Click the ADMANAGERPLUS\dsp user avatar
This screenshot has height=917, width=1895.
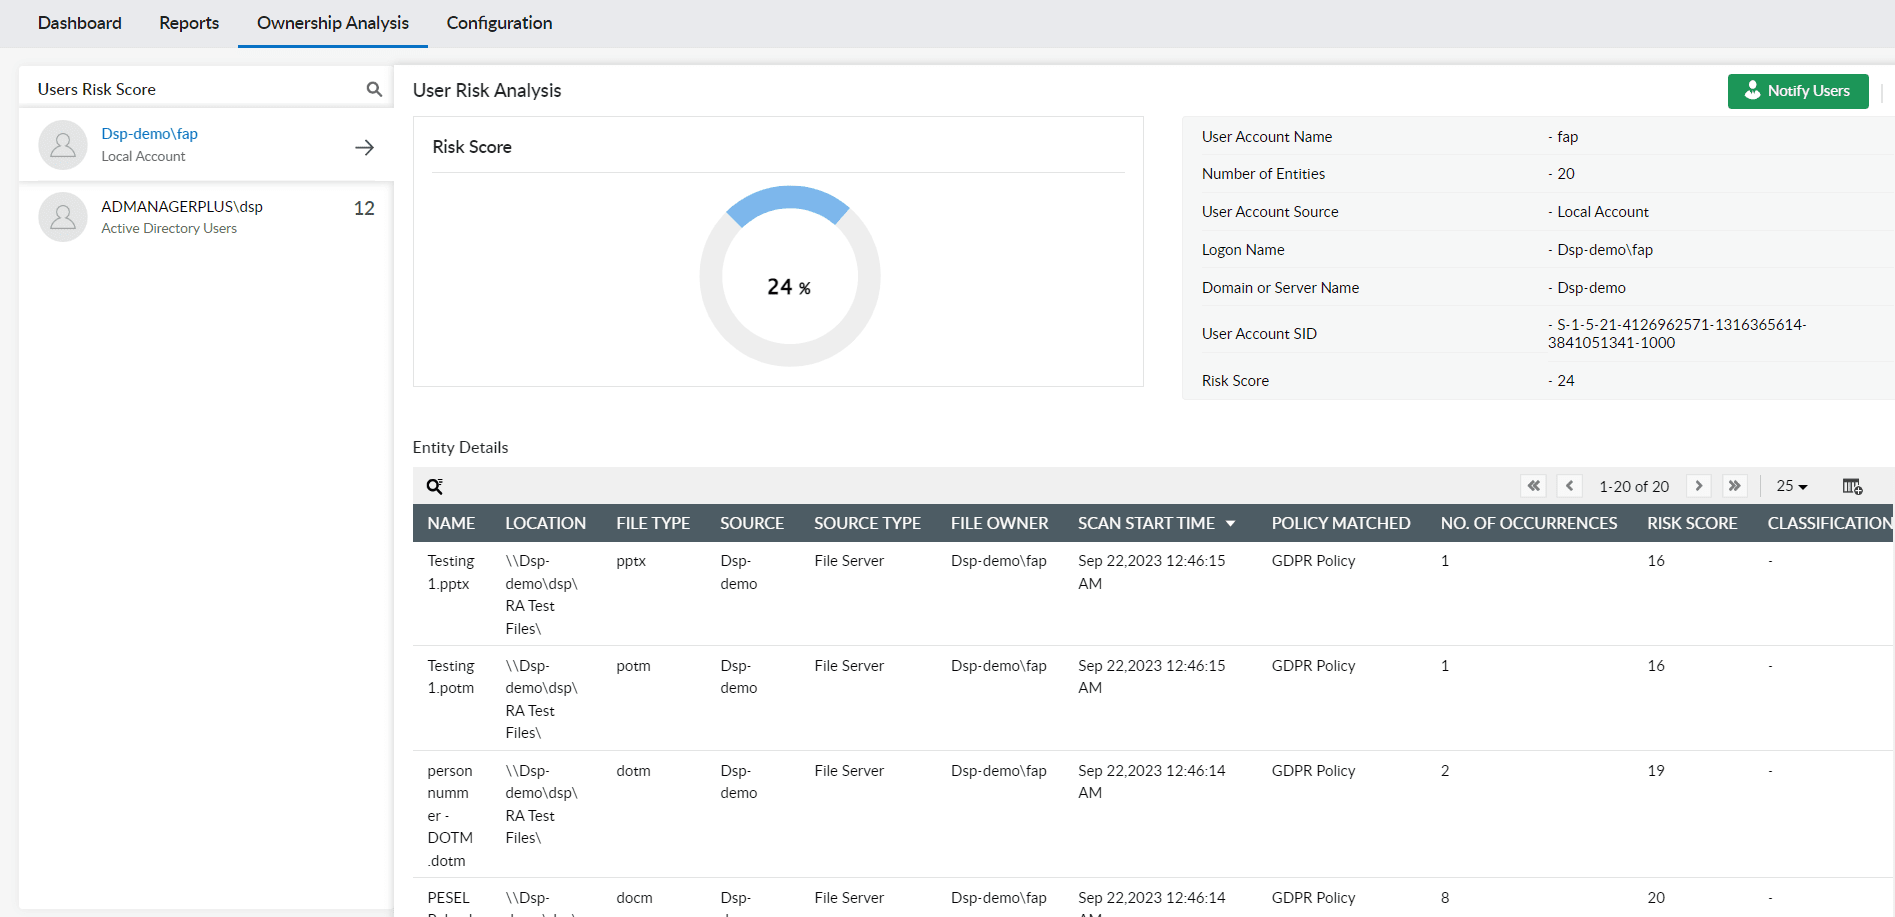point(63,217)
